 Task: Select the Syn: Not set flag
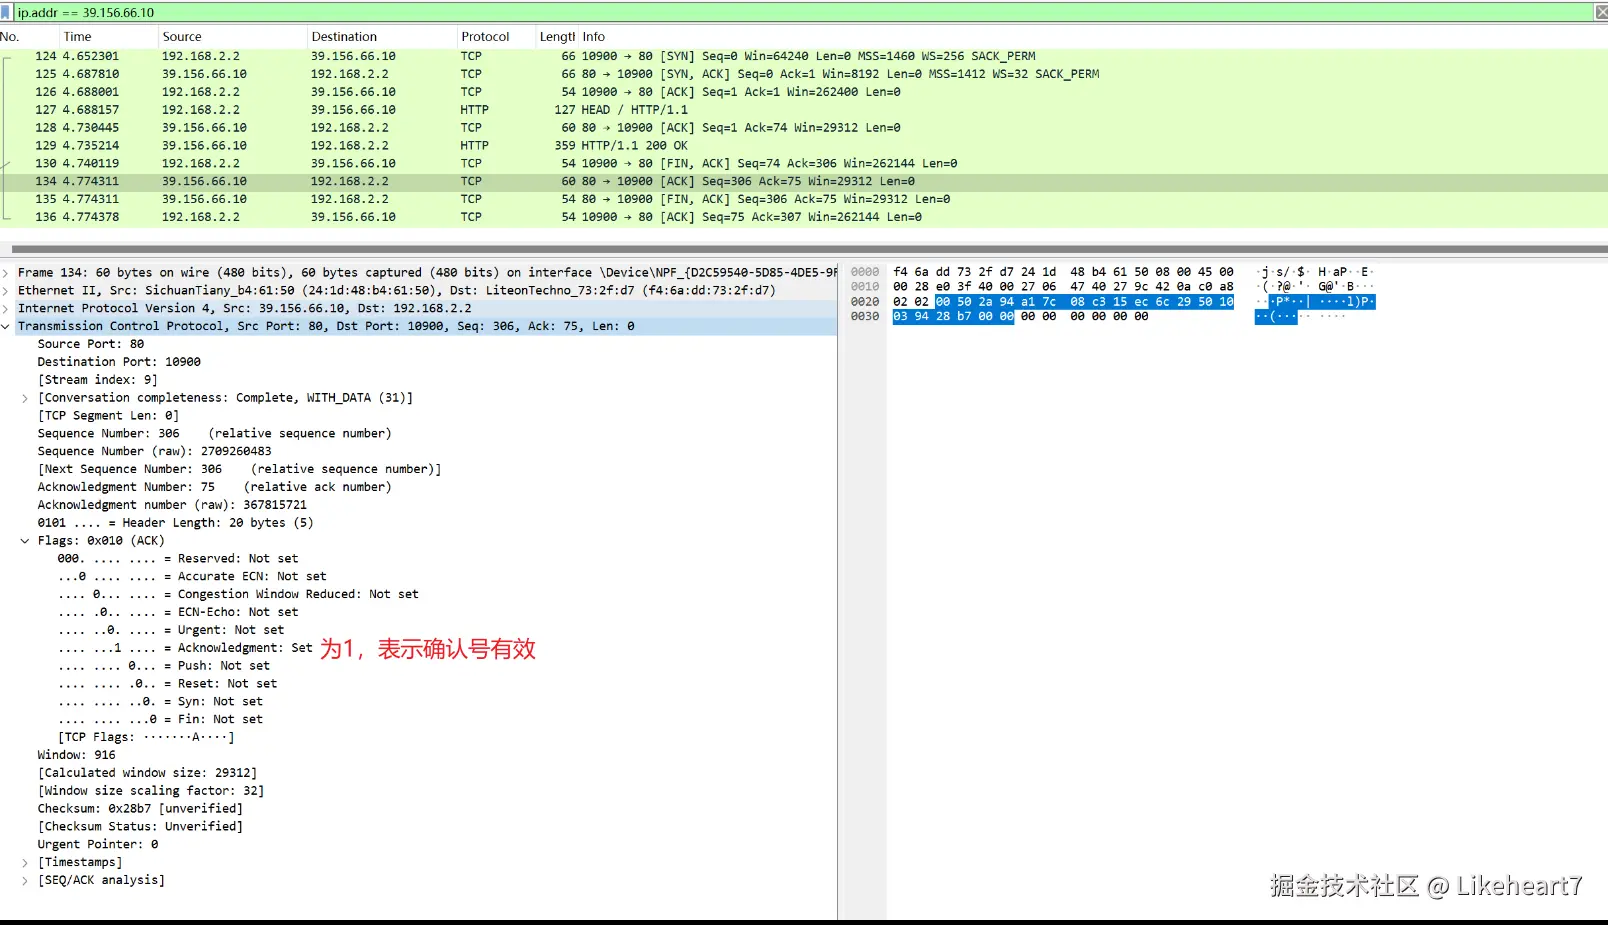point(161,703)
